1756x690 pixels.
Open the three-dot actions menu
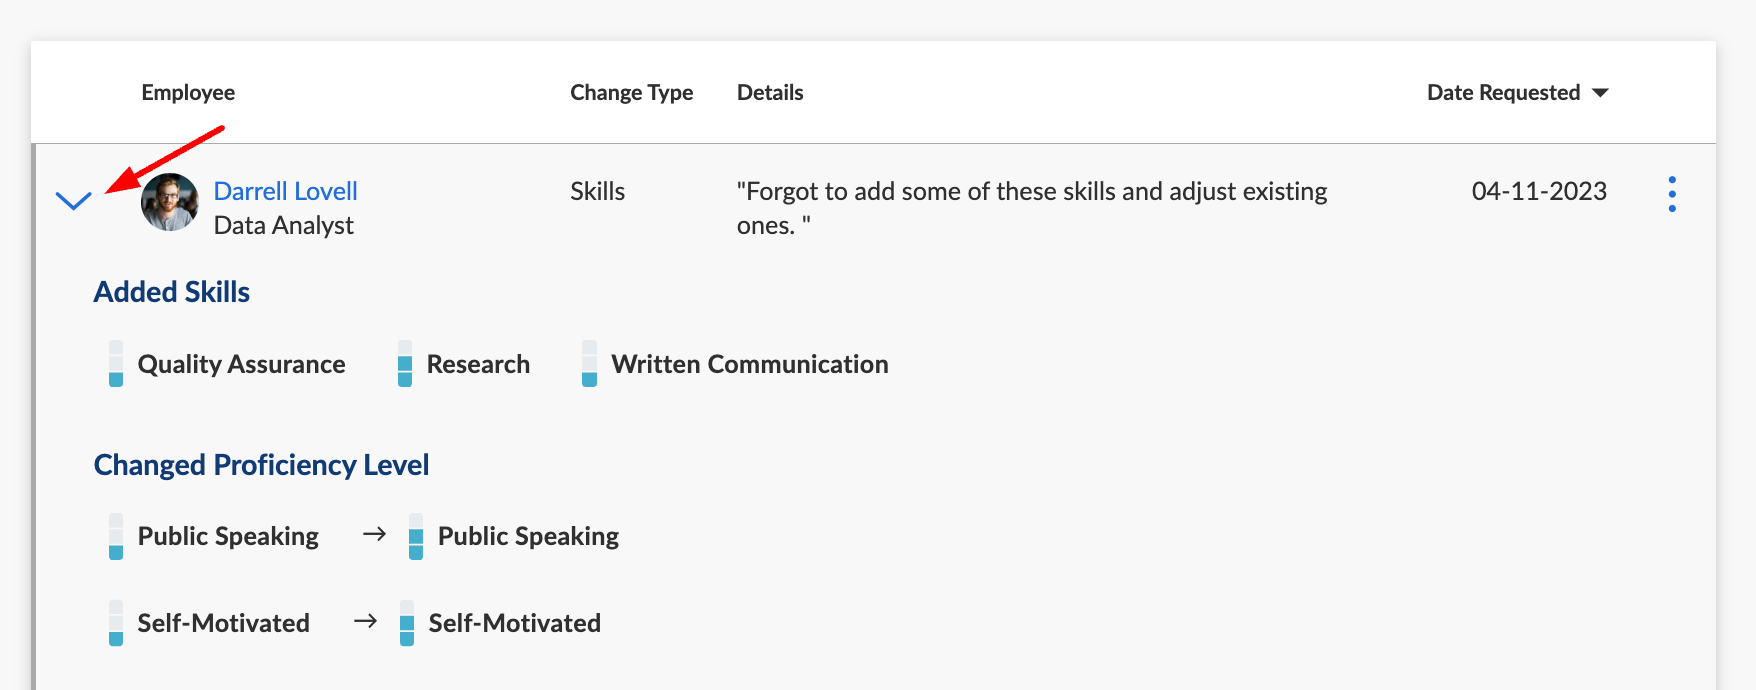point(1672,194)
